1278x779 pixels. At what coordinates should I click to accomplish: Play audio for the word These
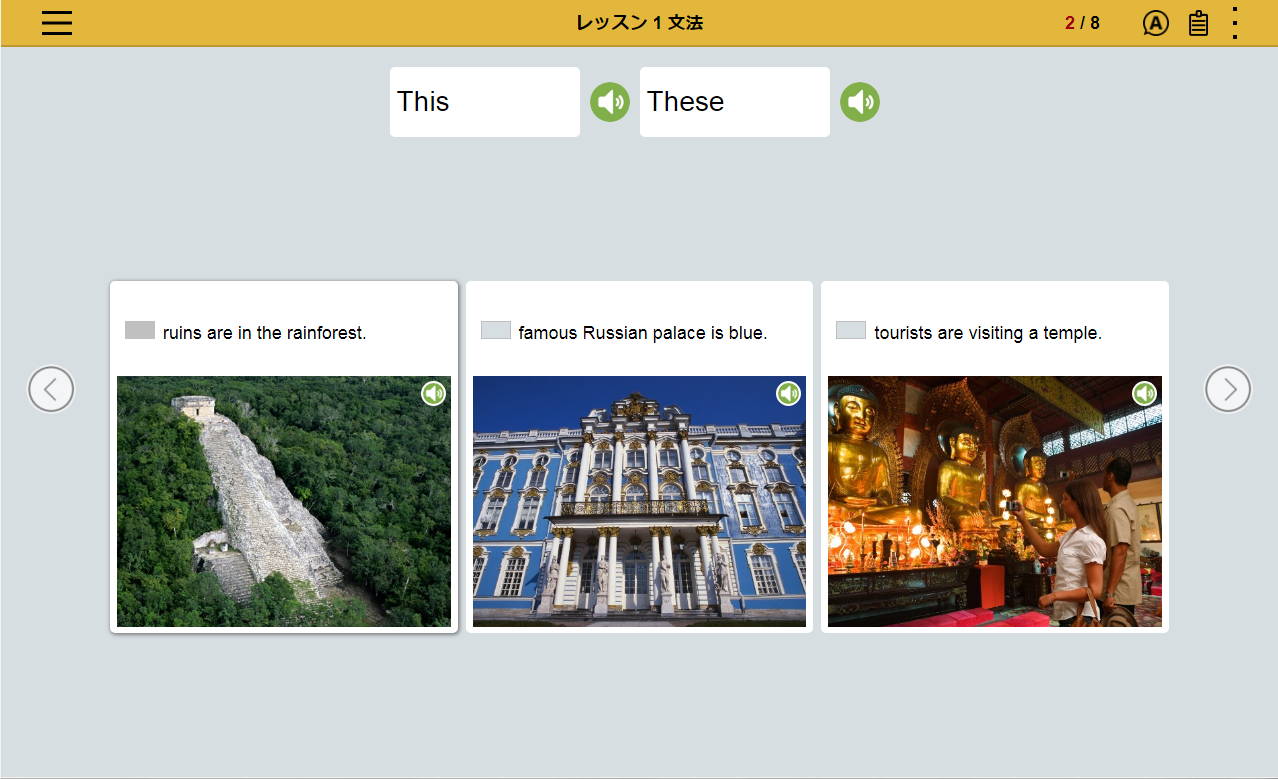pyautogui.click(x=859, y=102)
